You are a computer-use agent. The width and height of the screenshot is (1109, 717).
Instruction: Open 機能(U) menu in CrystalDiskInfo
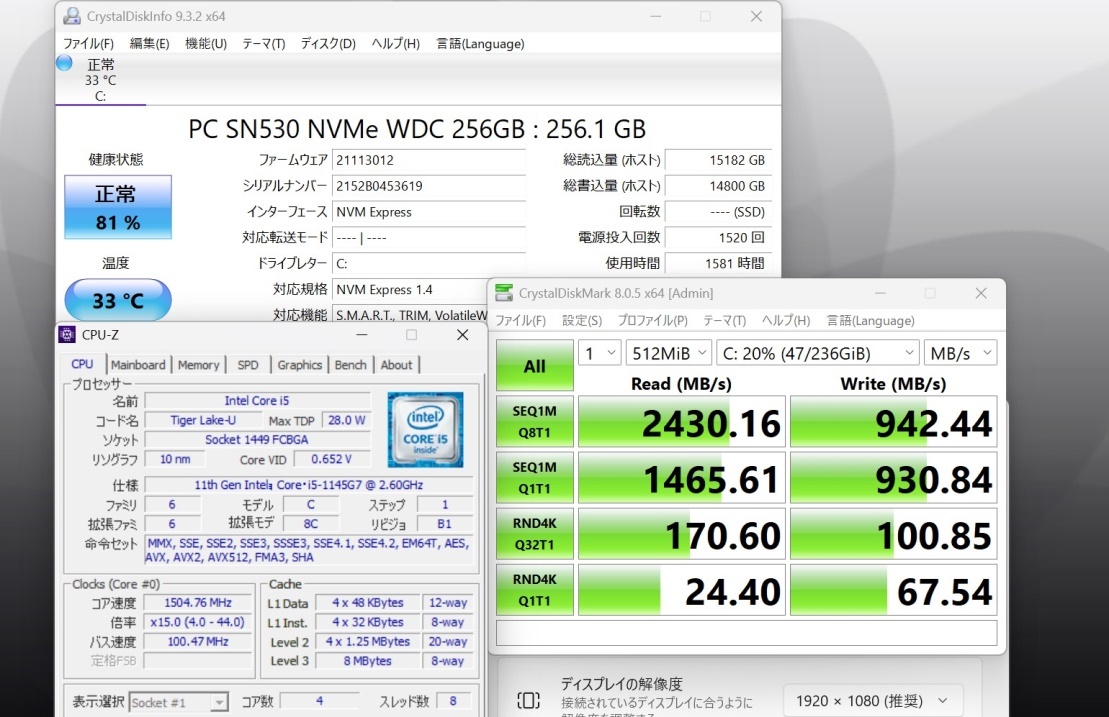pos(206,44)
